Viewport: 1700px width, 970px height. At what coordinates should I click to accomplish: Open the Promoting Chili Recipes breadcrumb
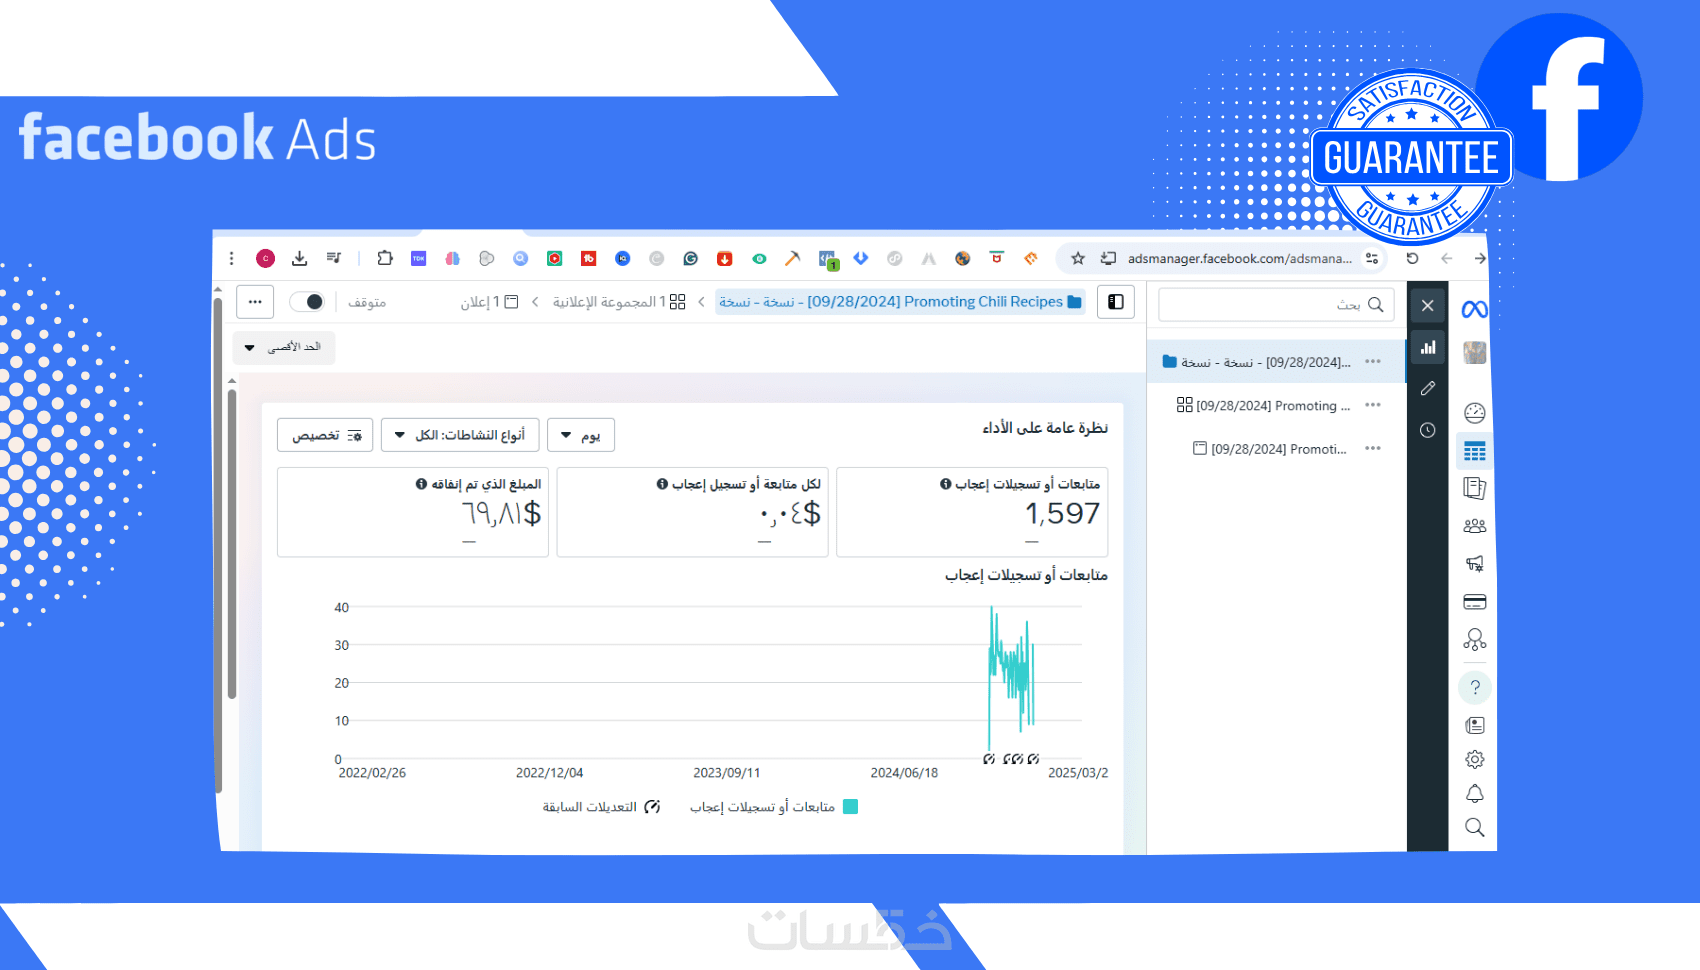click(x=900, y=302)
